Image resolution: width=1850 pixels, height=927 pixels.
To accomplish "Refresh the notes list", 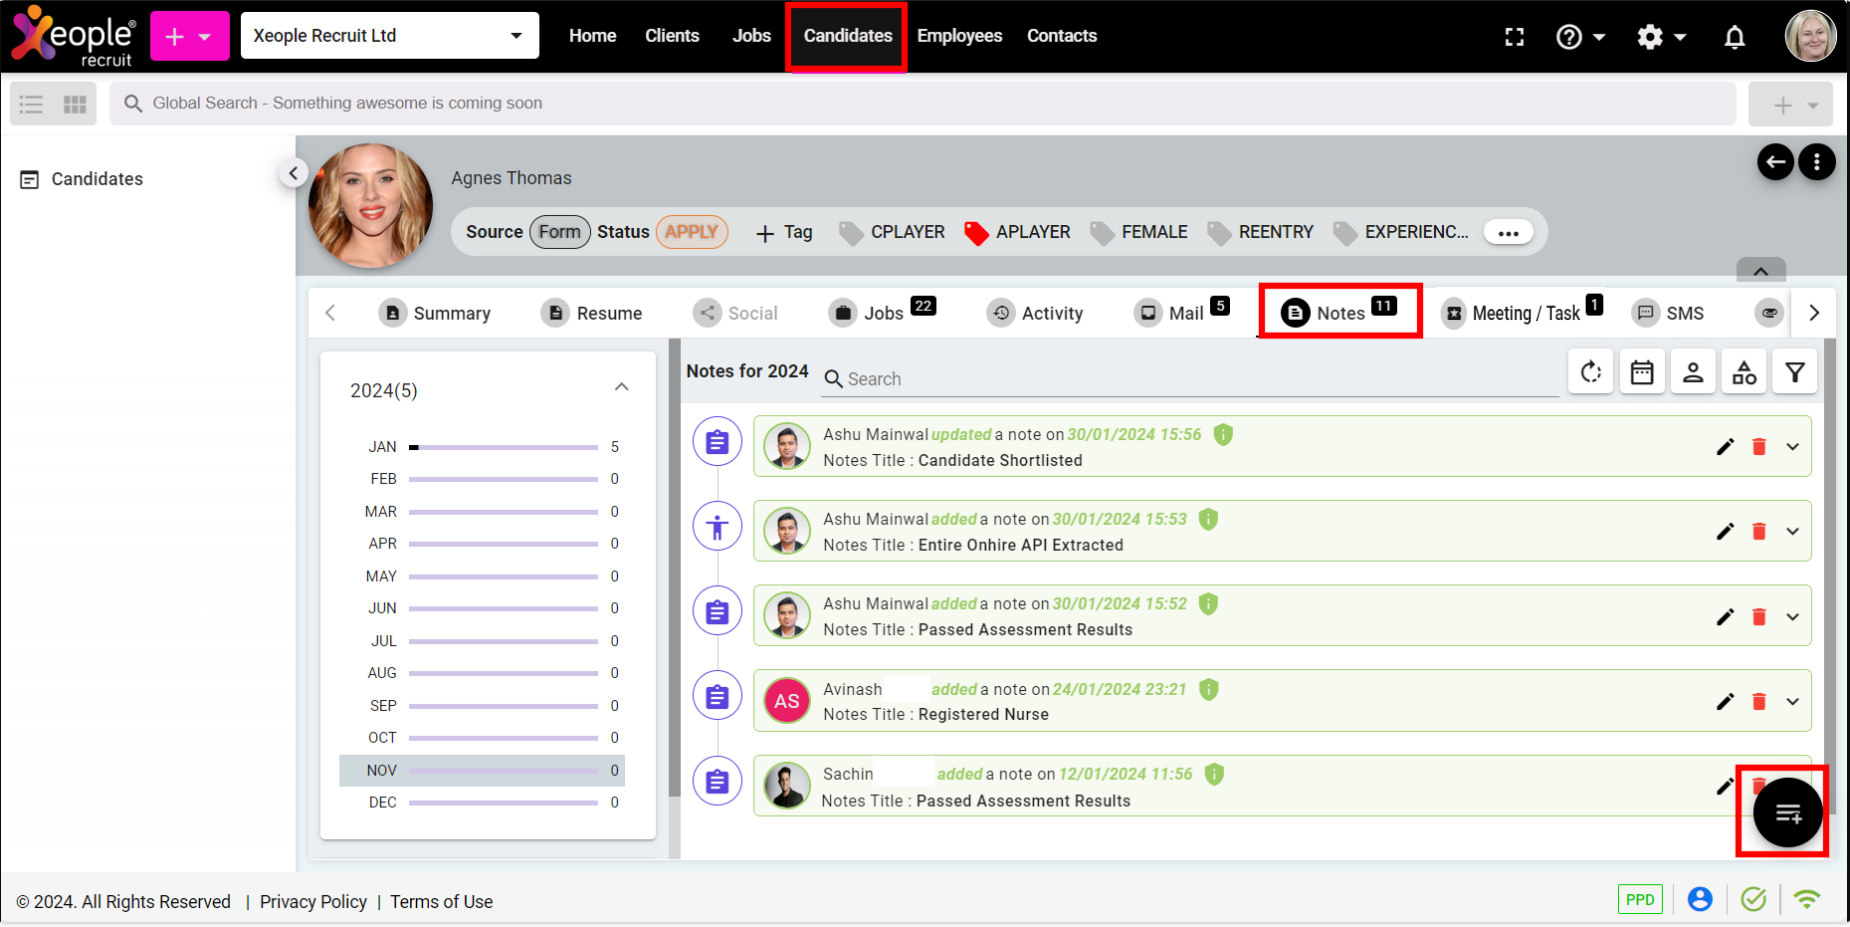I will click(1591, 372).
